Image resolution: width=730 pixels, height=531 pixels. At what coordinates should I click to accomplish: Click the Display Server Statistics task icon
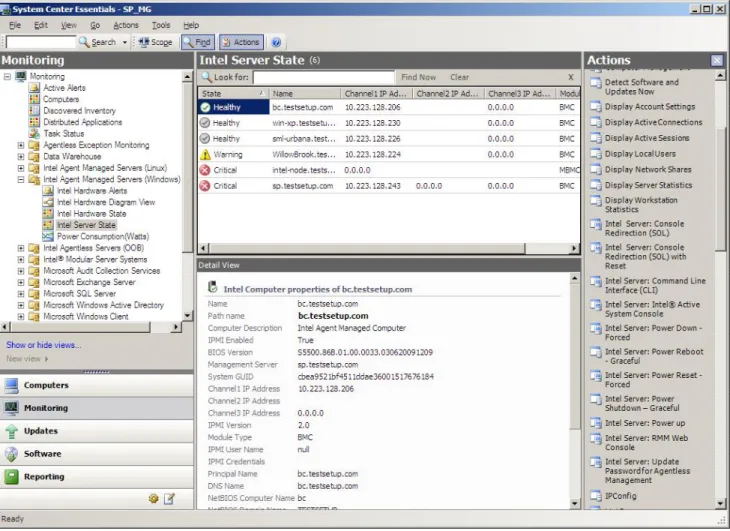point(595,185)
